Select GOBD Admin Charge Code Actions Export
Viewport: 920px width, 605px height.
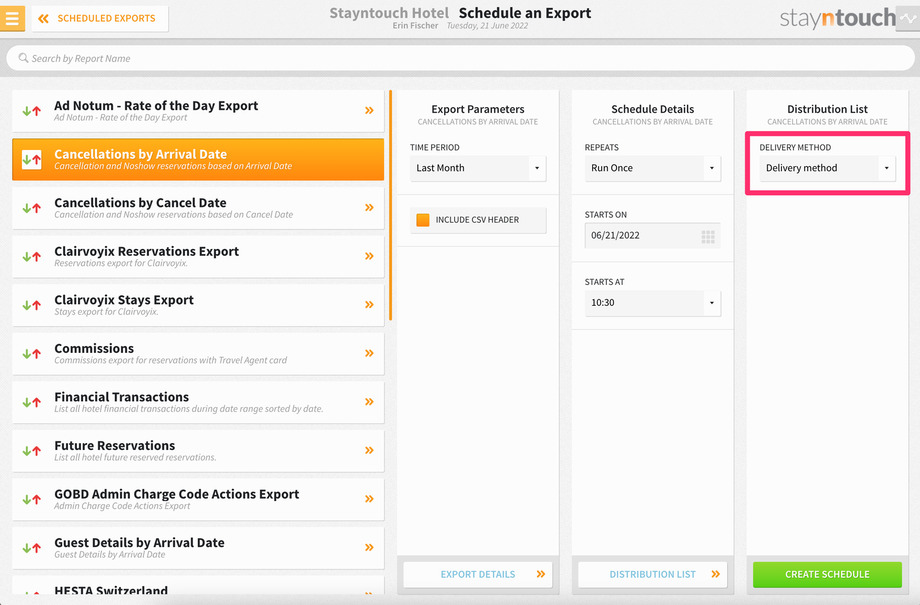point(198,500)
